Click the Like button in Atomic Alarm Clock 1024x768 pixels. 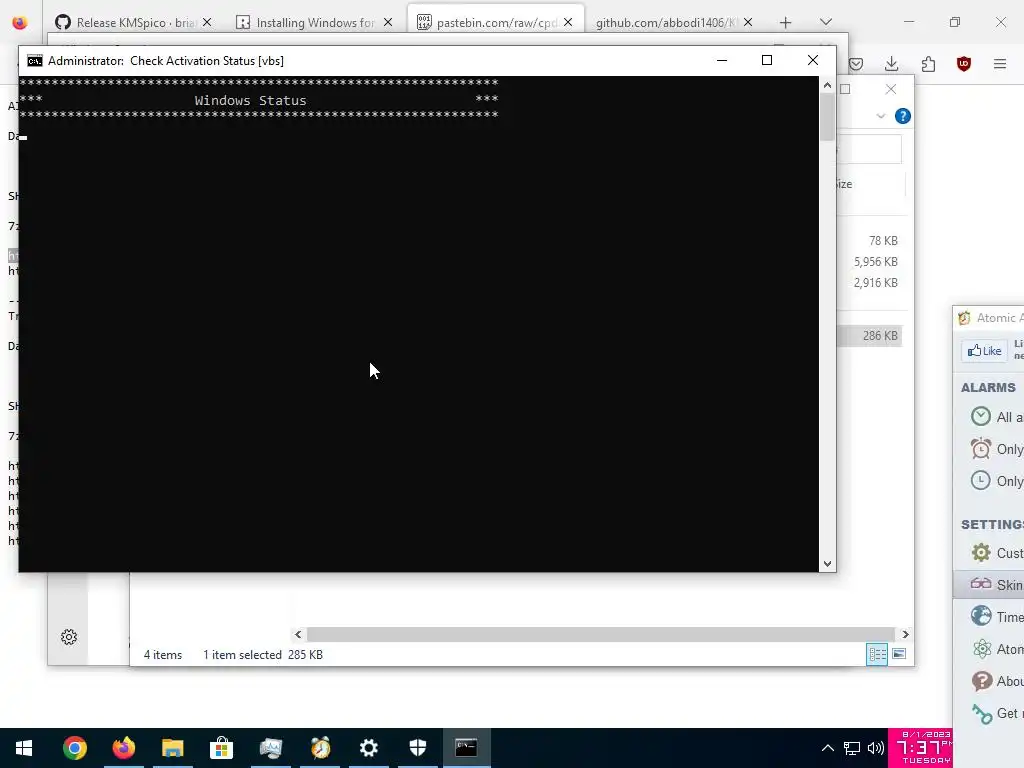click(985, 351)
